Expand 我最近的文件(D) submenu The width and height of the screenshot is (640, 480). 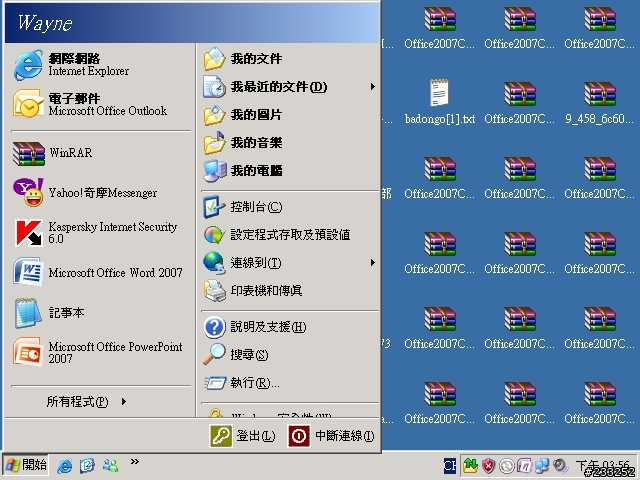(x=290, y=87)
